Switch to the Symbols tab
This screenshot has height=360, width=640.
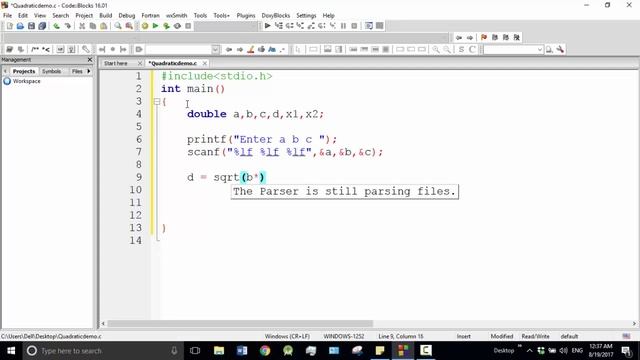click(51, 71)
